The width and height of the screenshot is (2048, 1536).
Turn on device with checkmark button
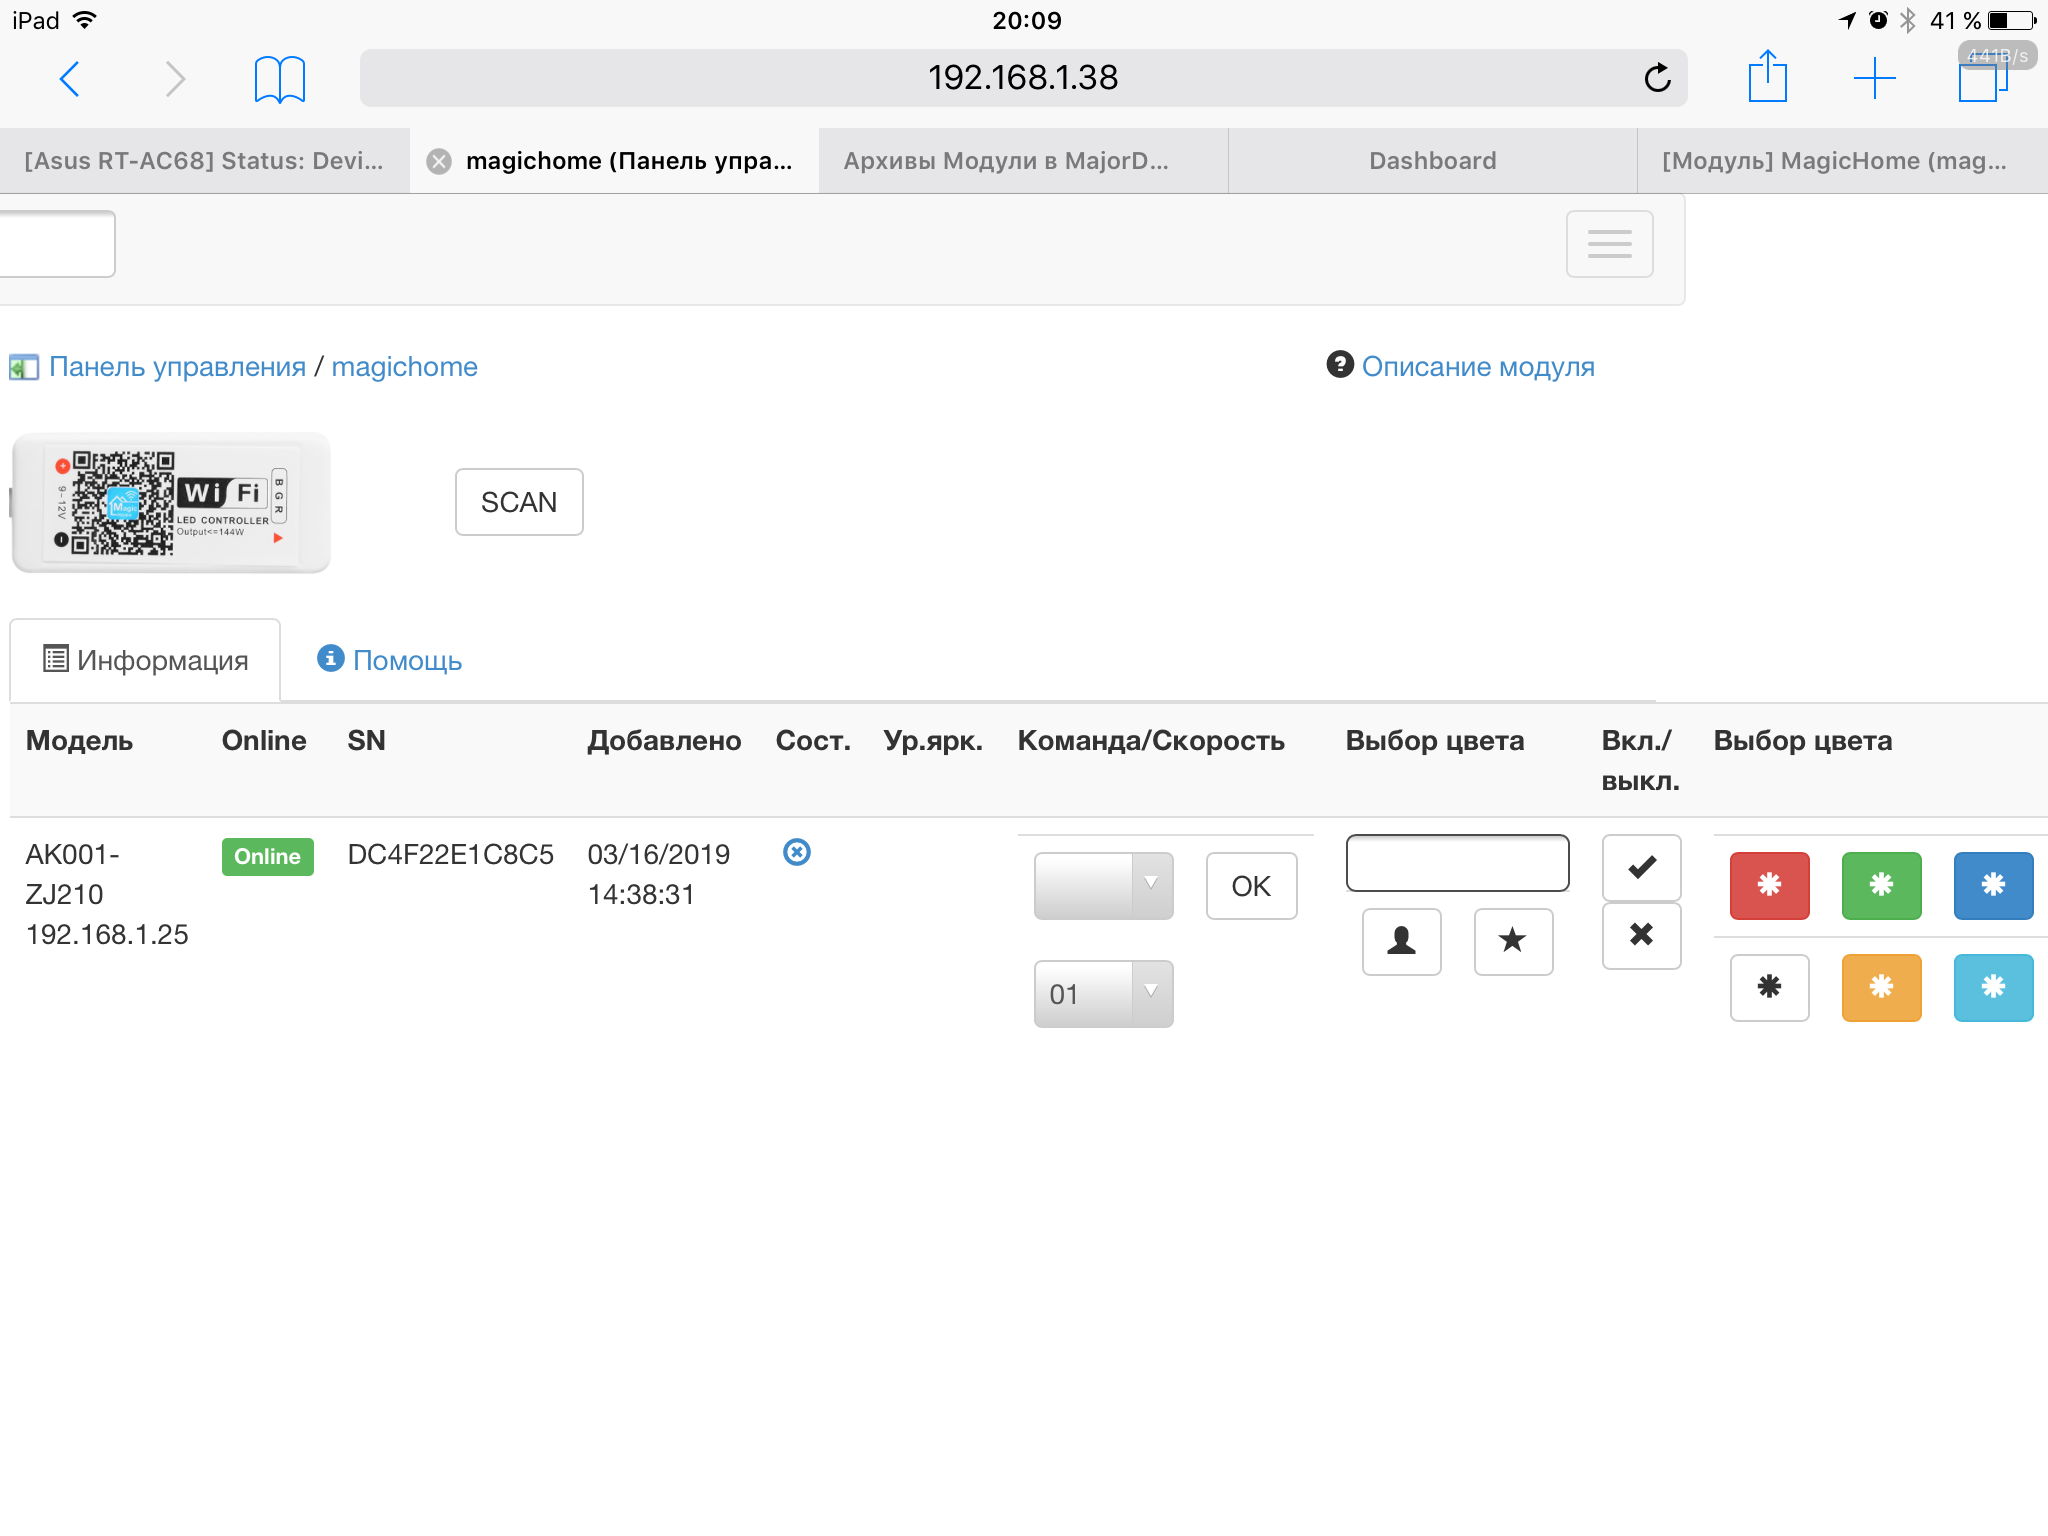coord(1641,867)
